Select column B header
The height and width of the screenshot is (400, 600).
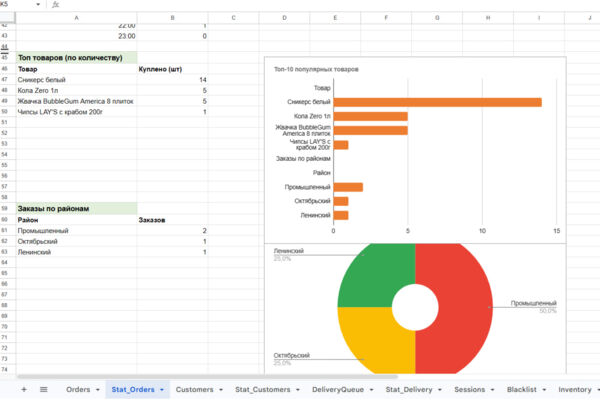point(173,18)
